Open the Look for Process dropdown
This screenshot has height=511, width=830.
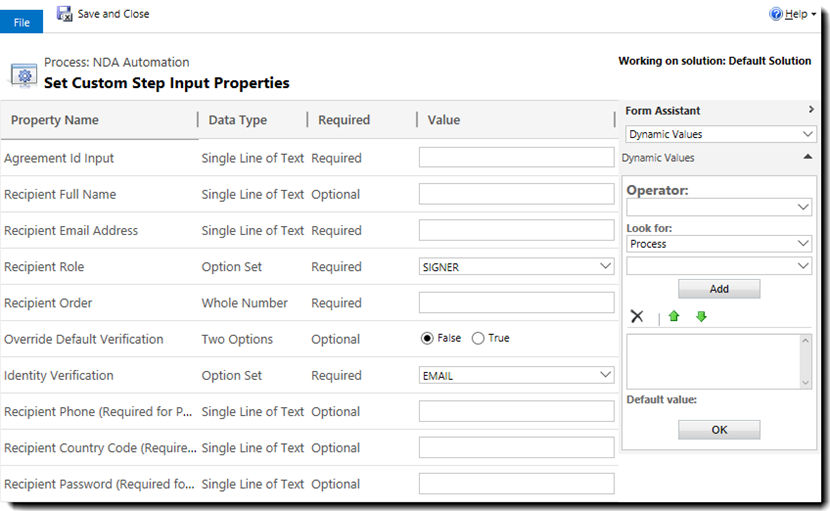click(719, 244)
